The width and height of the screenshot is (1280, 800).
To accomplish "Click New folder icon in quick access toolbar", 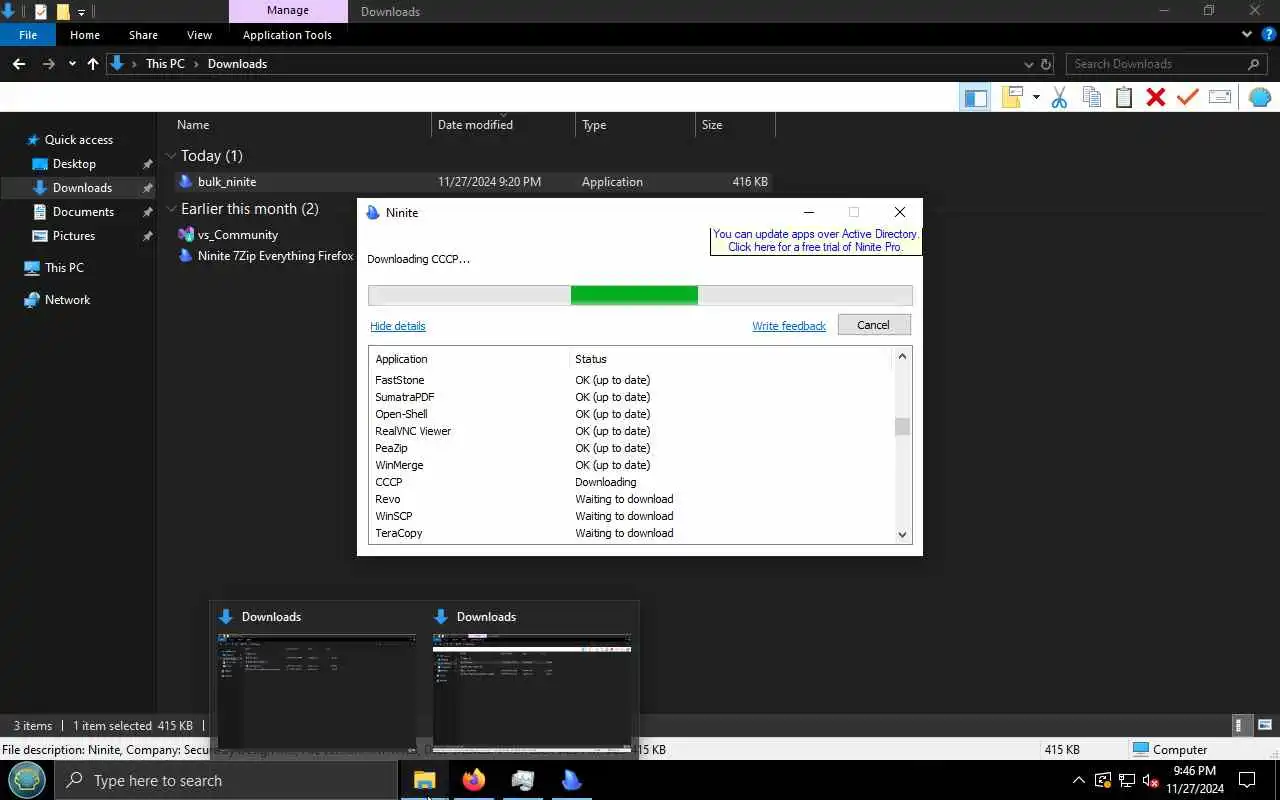I will tap(63, 12).
